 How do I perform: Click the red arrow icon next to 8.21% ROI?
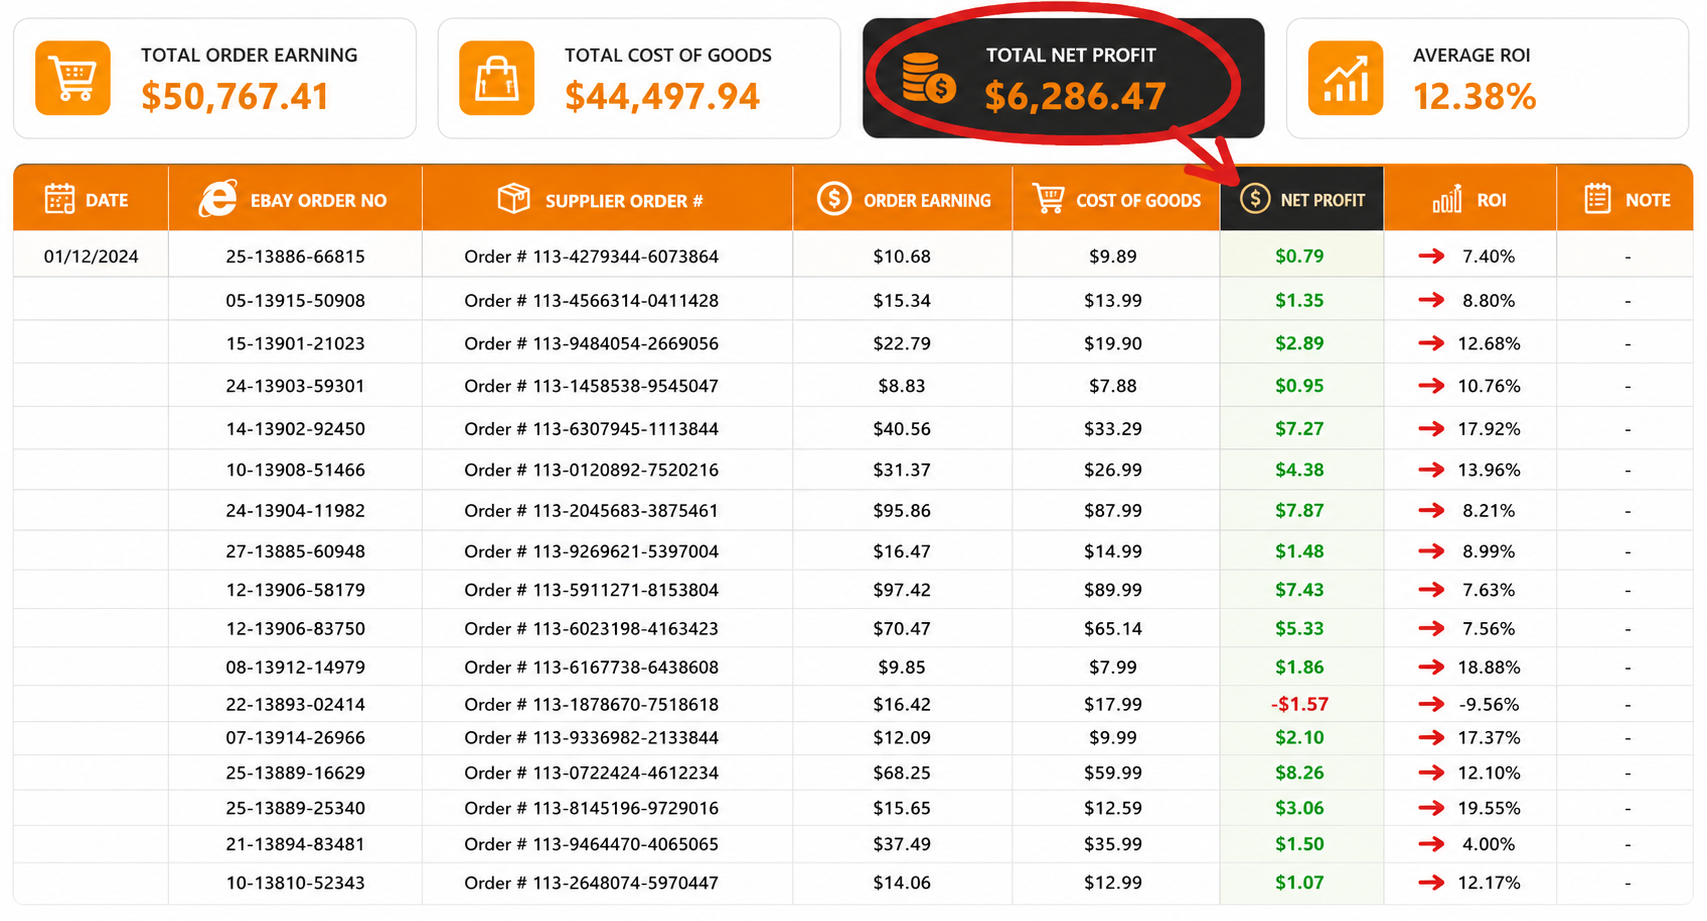coord(1431,510)
